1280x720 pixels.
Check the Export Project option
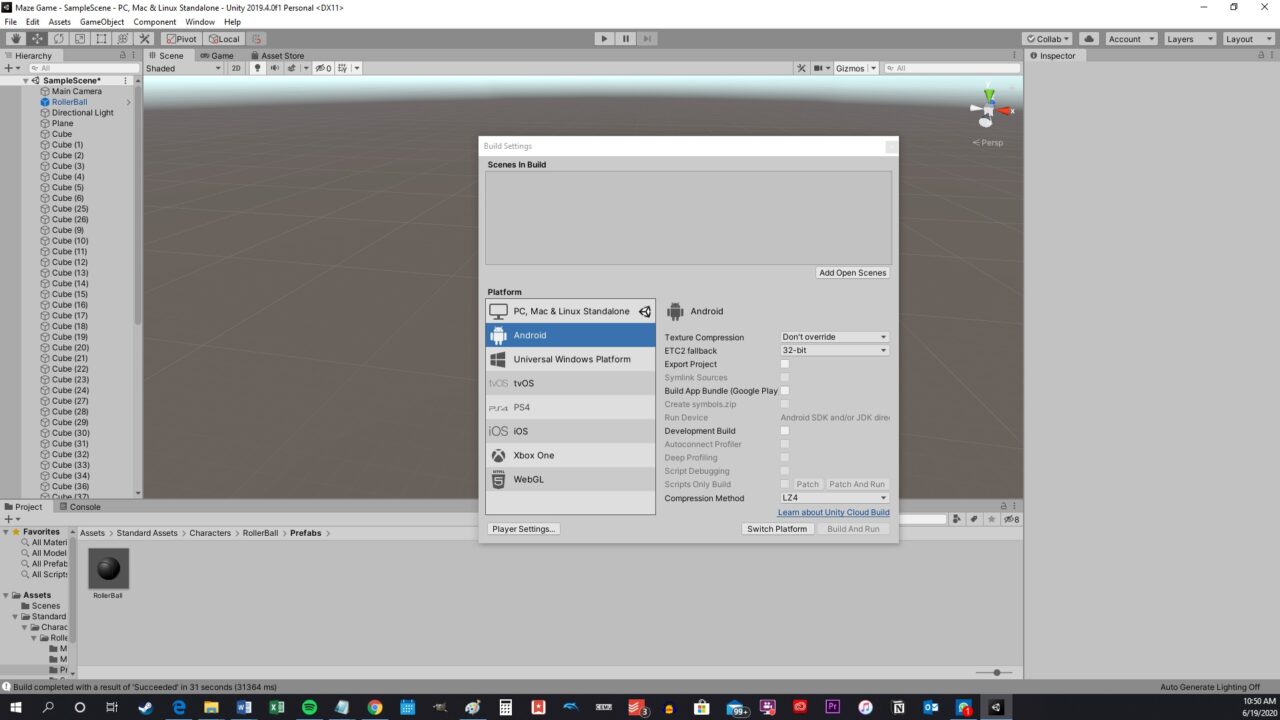pyautogui.click(x=784, y=364)
